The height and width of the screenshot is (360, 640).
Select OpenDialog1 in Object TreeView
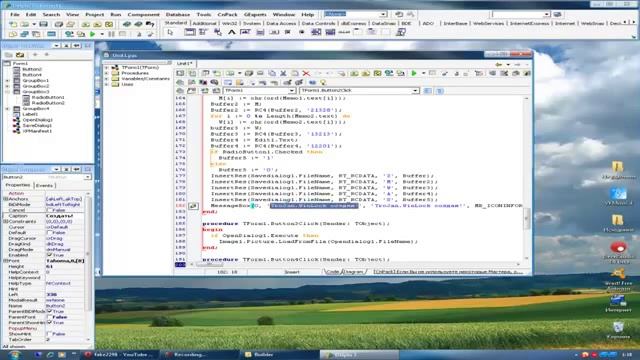coord(37,120)
